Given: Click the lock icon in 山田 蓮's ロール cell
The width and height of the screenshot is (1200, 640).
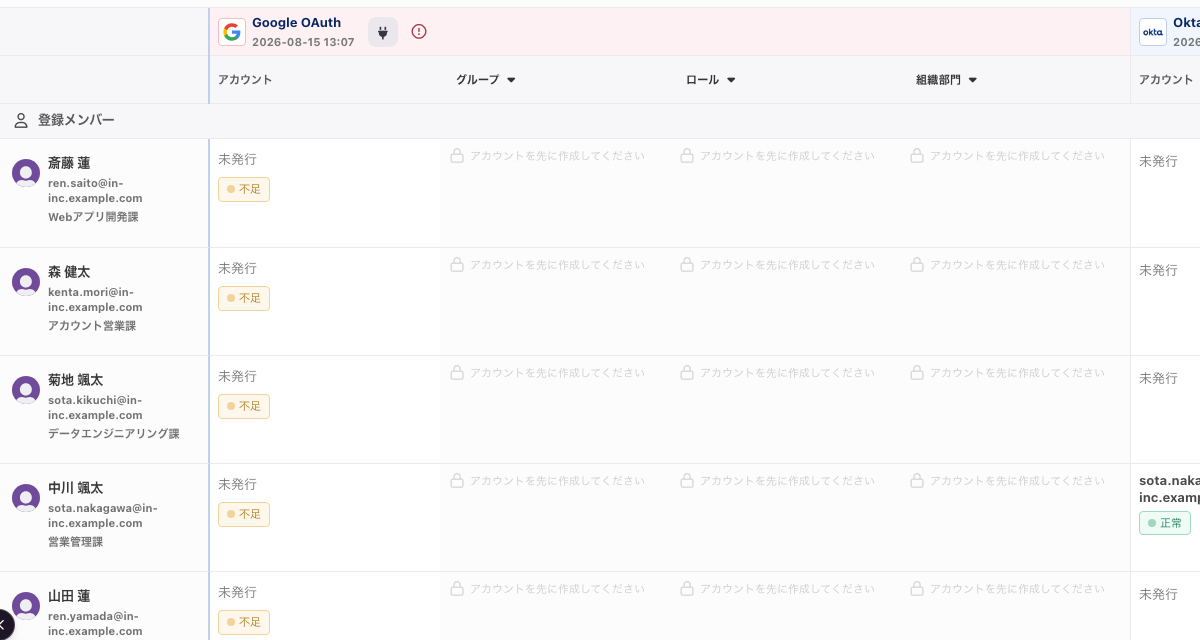Looking at the screenshot, I should pos(687,589).
